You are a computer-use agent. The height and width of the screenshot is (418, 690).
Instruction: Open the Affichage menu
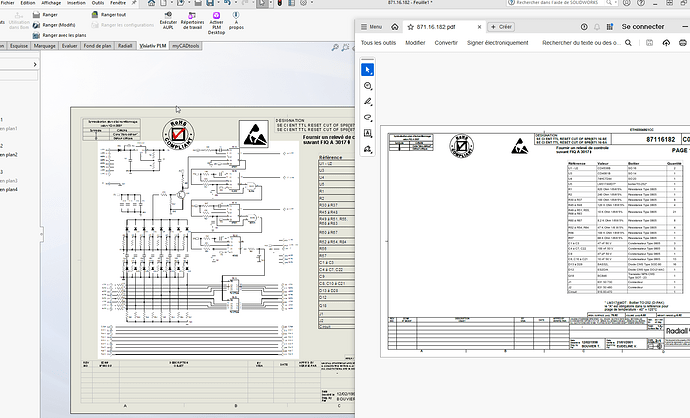coord(51,3)
